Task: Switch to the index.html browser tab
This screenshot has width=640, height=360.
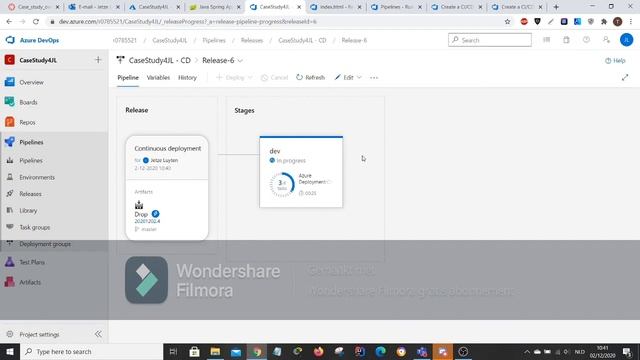Action: pyautogui.click(x=336, y=7)
